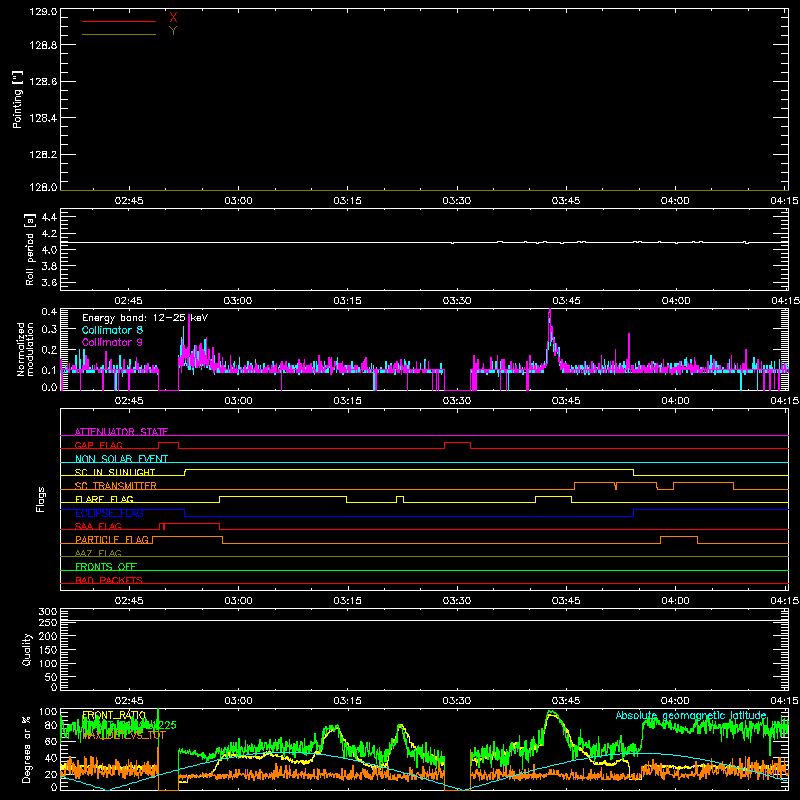Click the PARTICLE_FLAG label
This screenshot has height=800, width=800.
112,539
